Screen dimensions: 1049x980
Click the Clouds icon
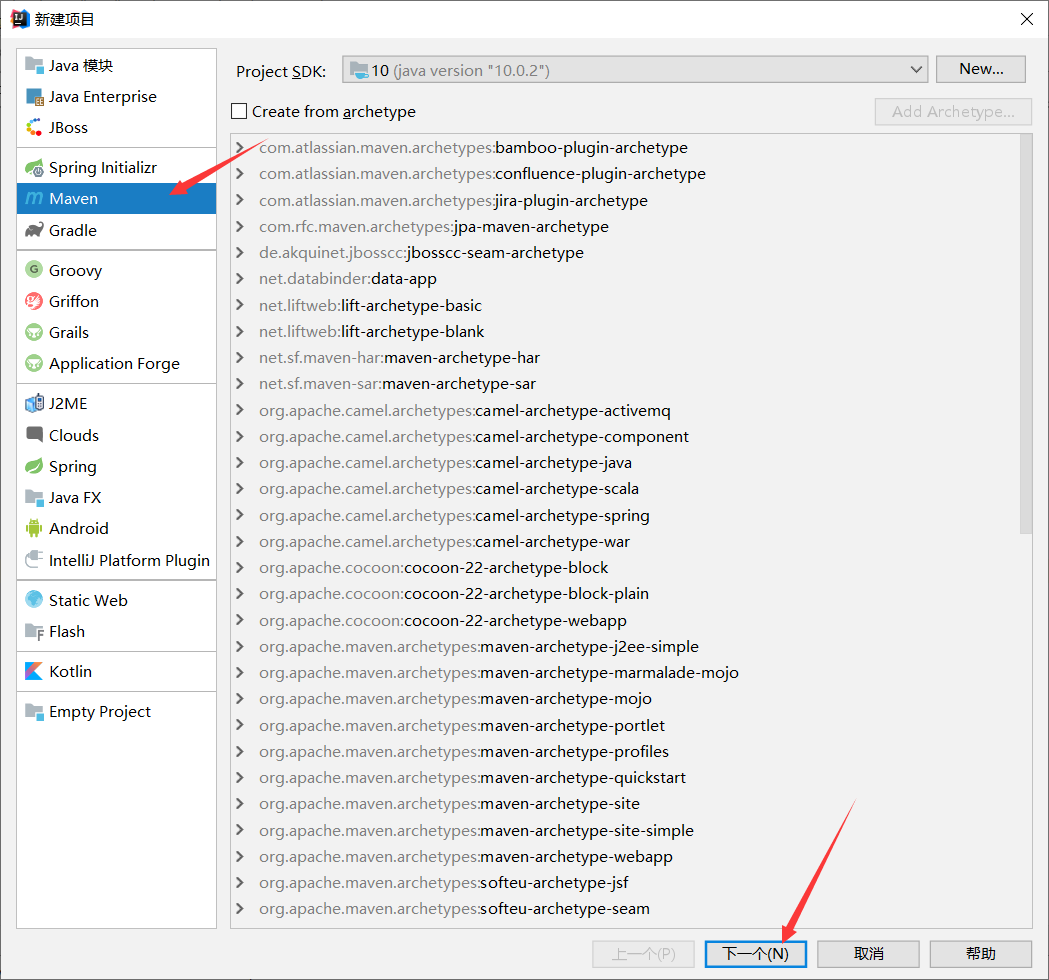coord(34,434)
